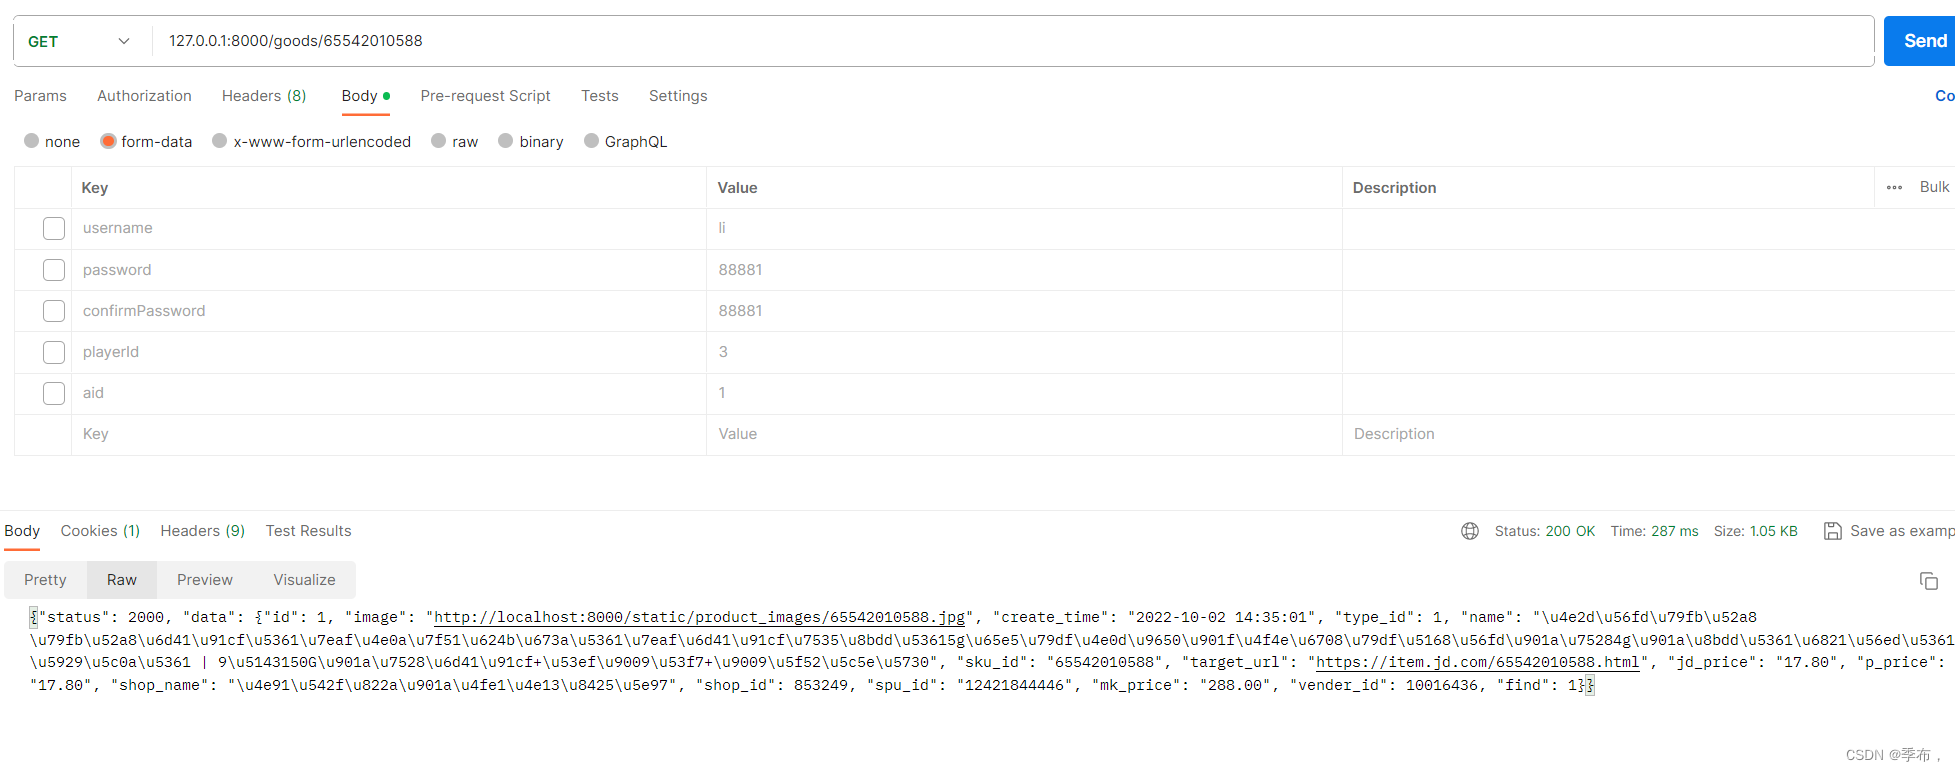Click the network globe icon beside Status

1469,531
